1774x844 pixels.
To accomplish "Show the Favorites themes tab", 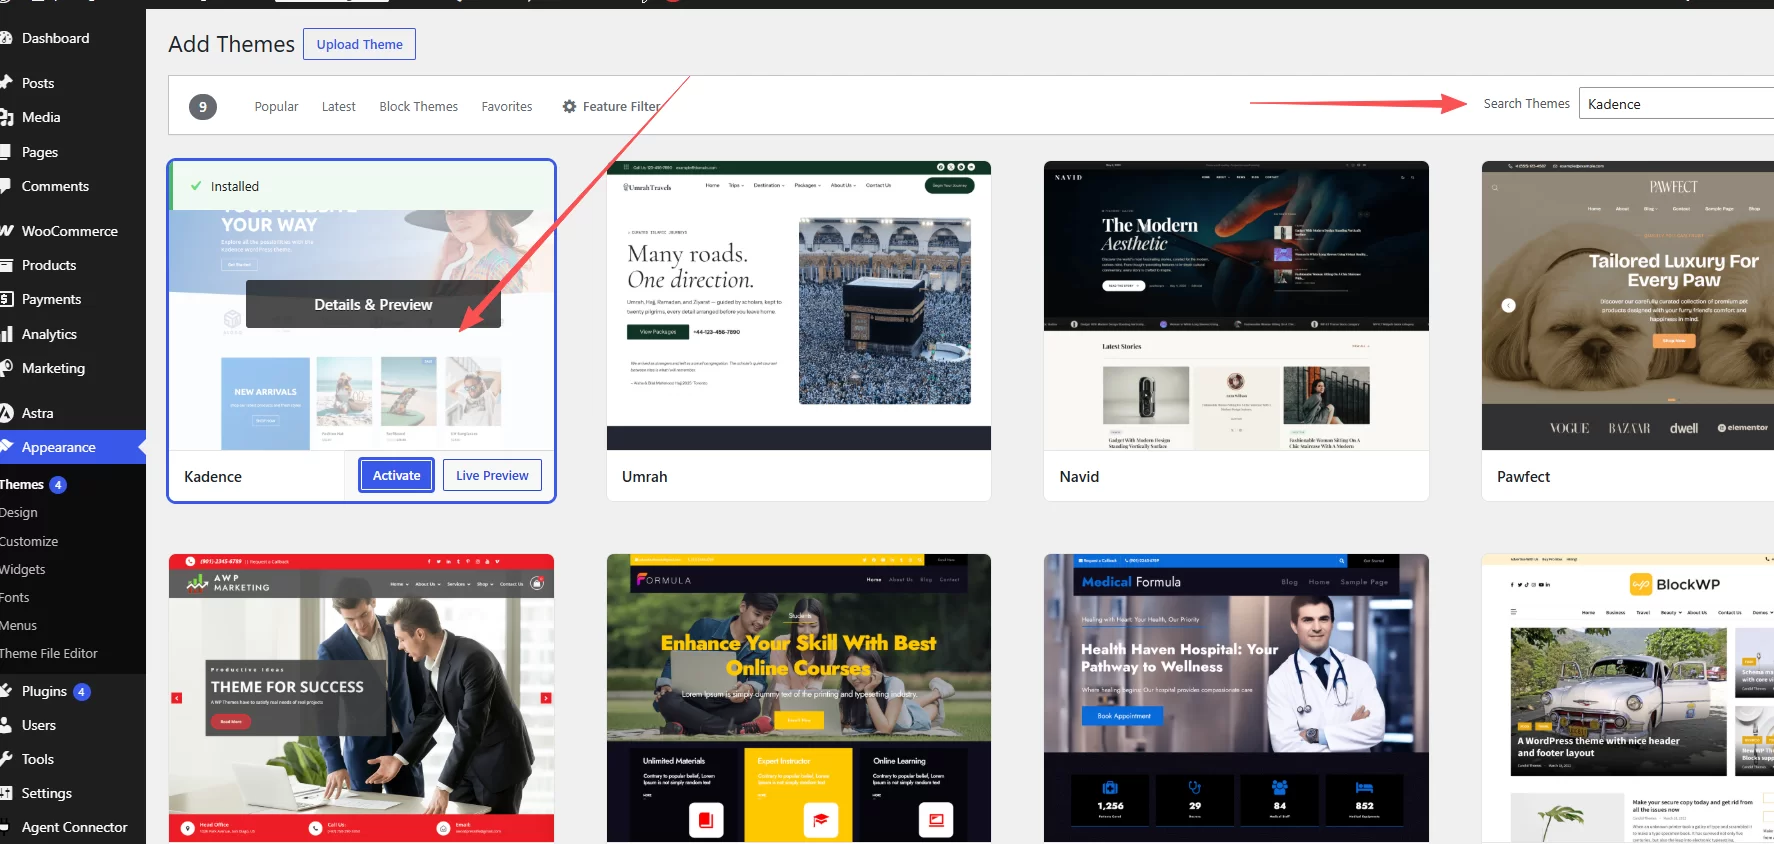I will click(506, 106).
